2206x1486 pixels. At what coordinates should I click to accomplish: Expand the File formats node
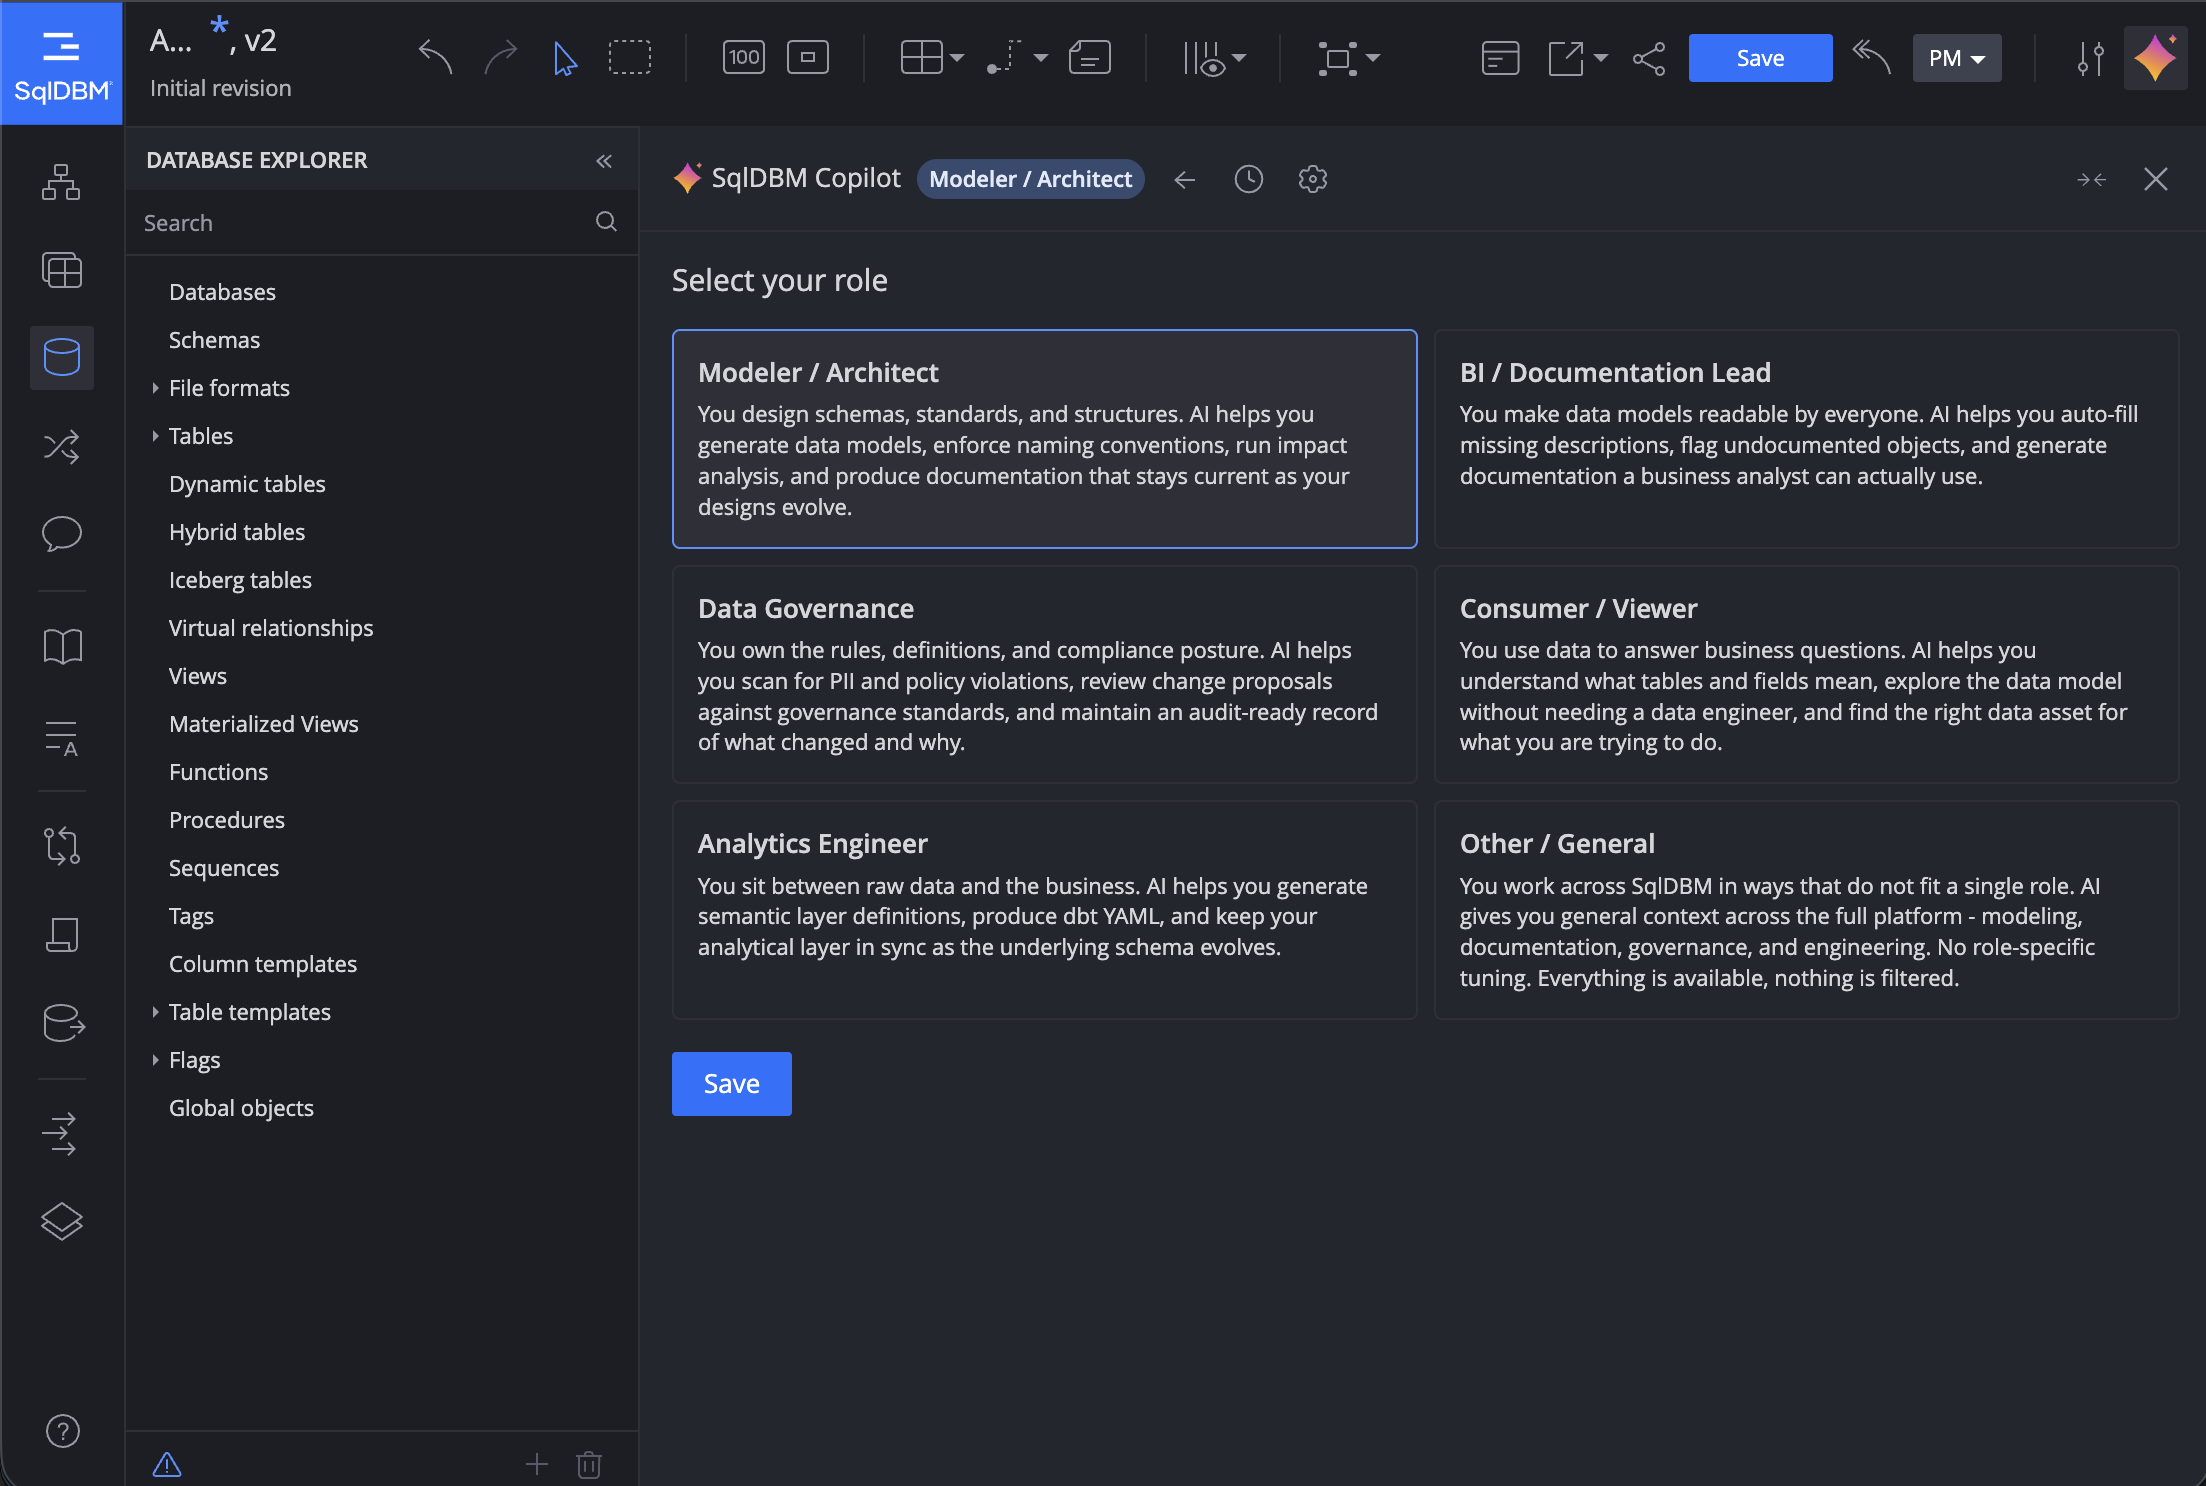tap(155, 388)
